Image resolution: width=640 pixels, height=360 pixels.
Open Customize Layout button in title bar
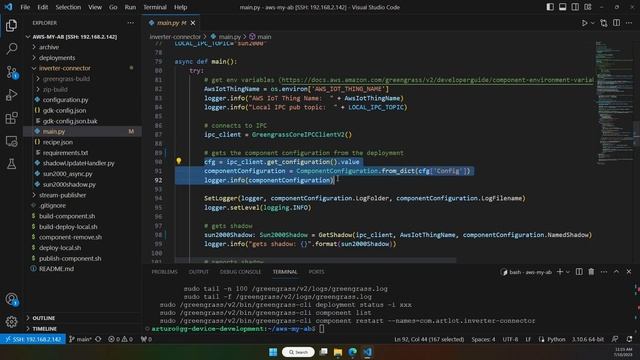tap(588, 7)
